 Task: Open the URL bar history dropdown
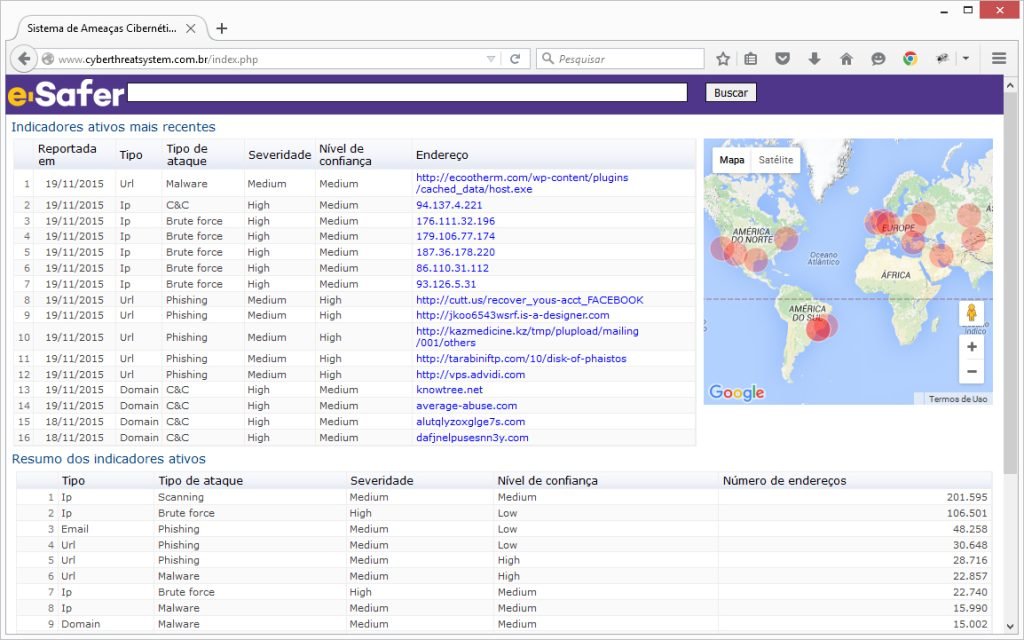click(x=490, y=59)
